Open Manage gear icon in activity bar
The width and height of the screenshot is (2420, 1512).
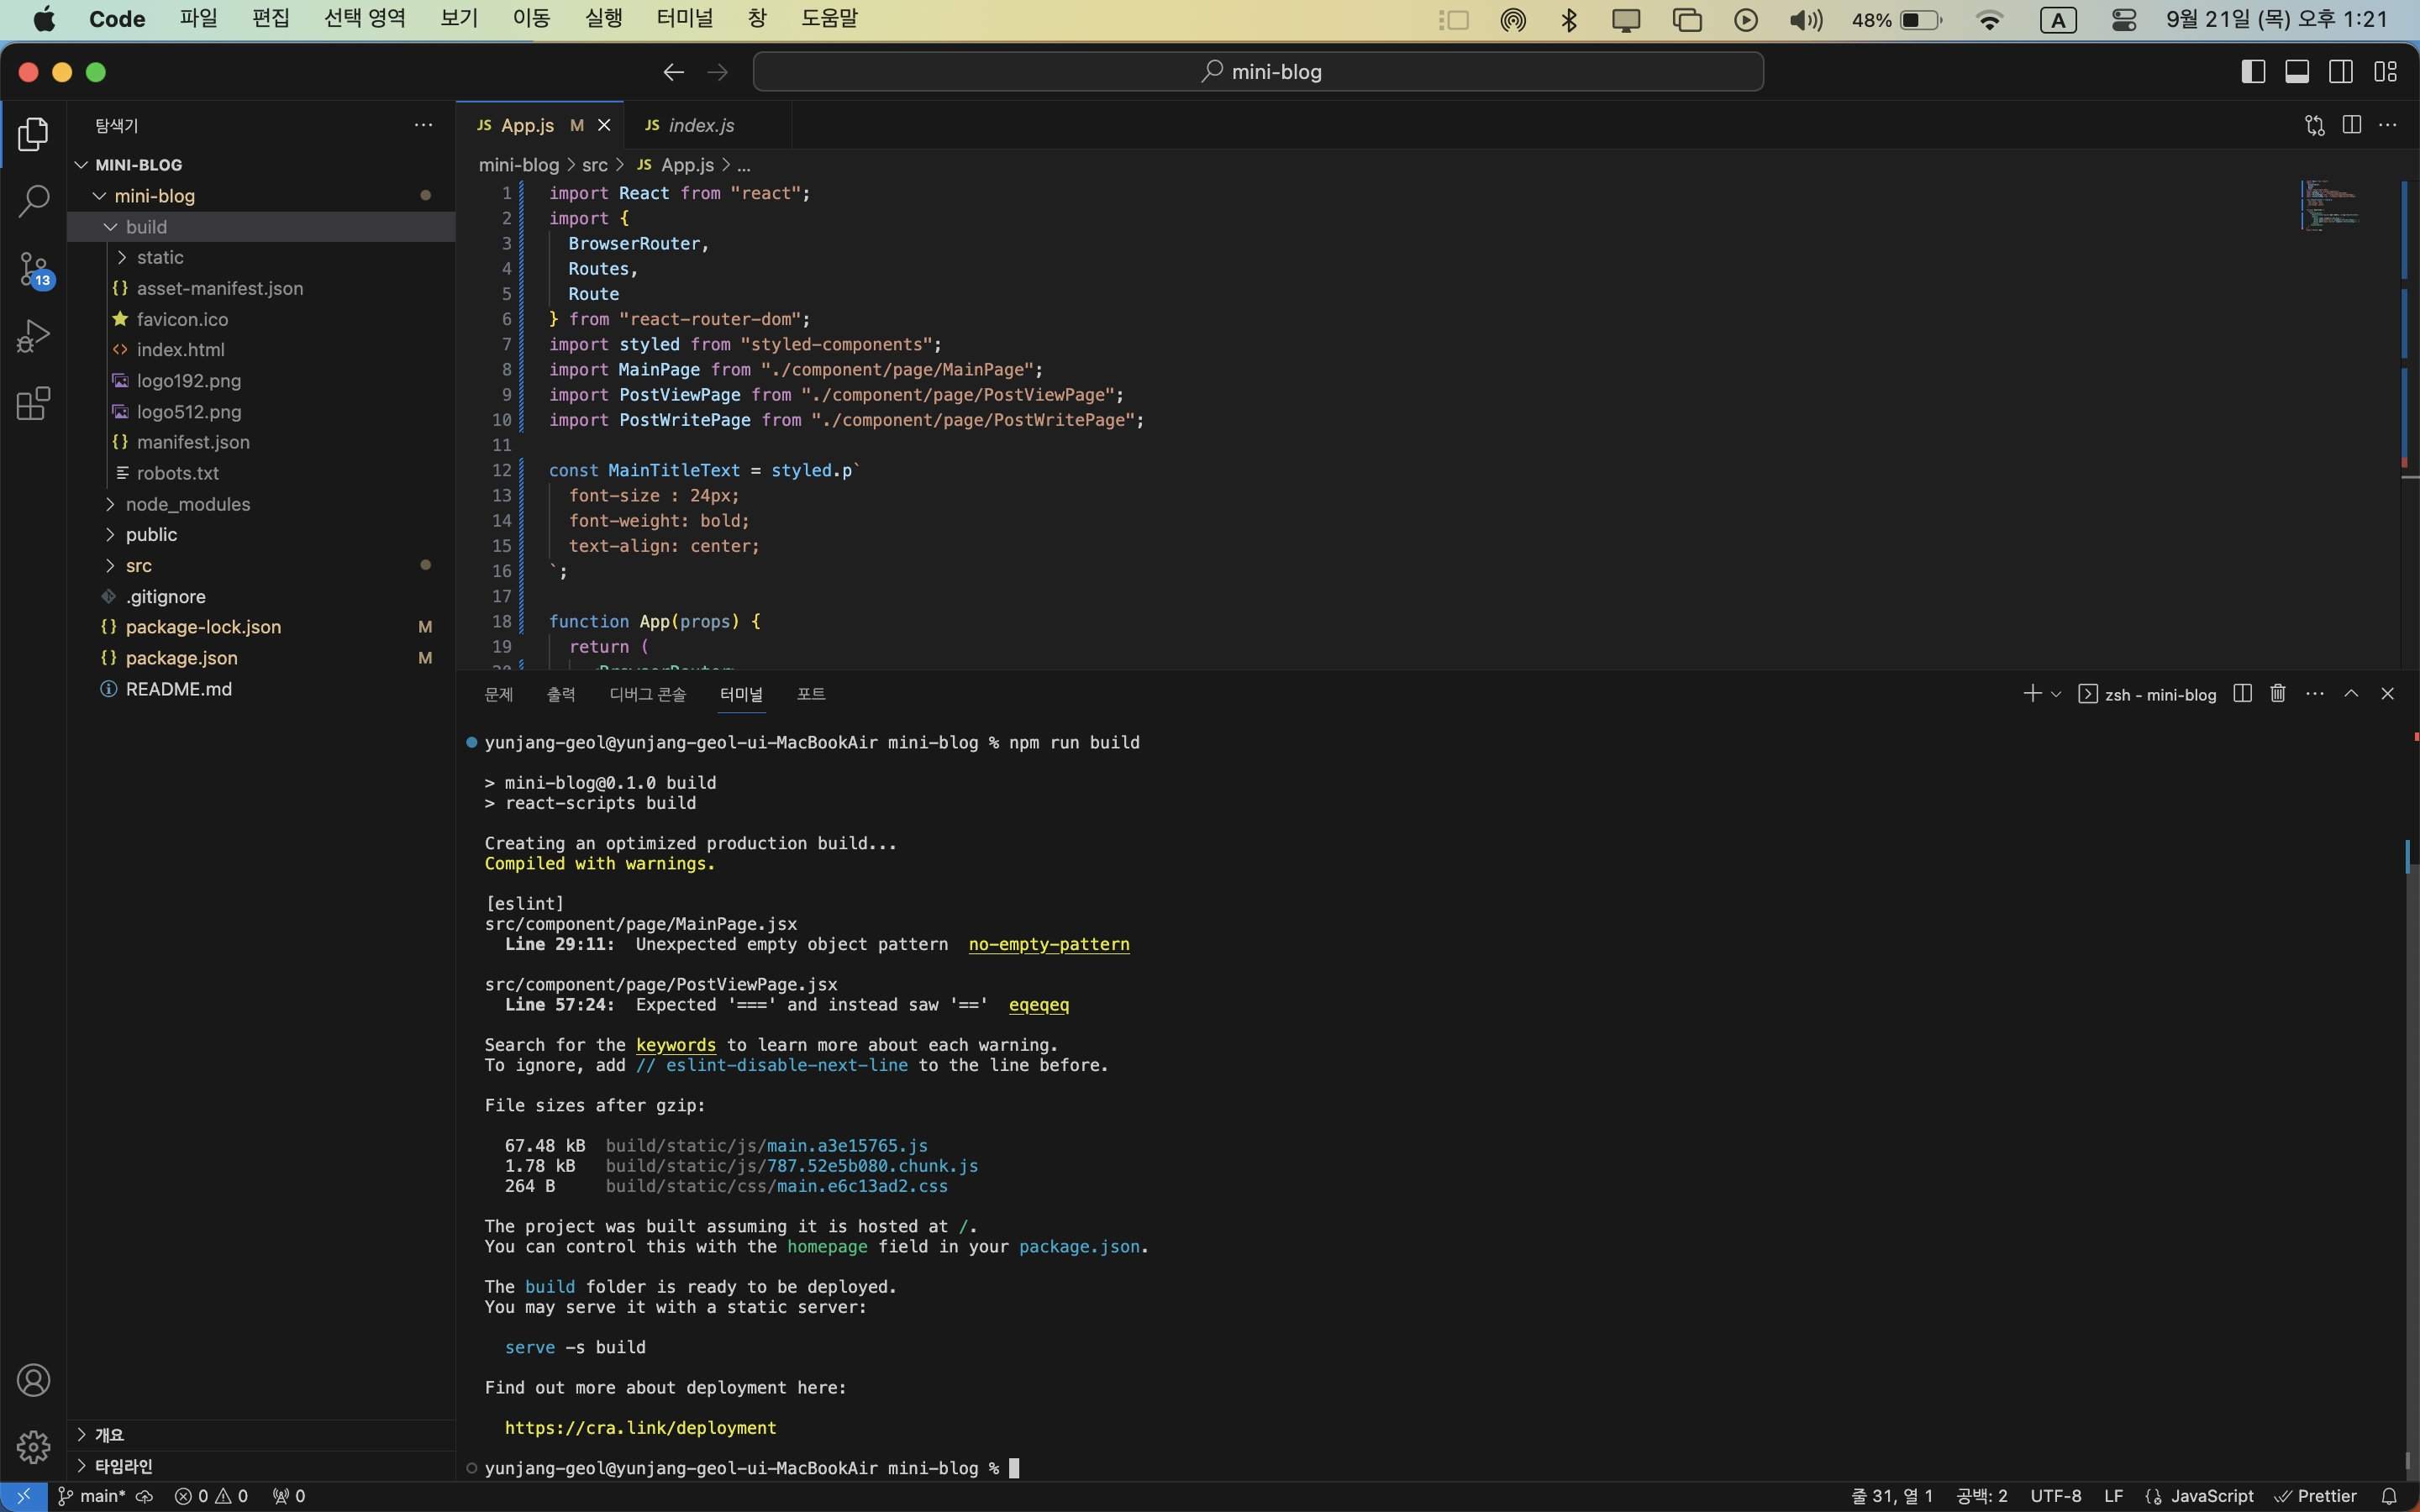(x=33, y=1446)
